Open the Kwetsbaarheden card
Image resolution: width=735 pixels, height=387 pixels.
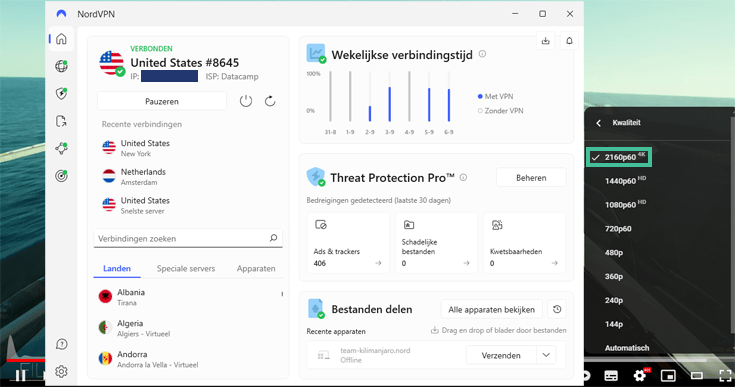pos(525,242)
